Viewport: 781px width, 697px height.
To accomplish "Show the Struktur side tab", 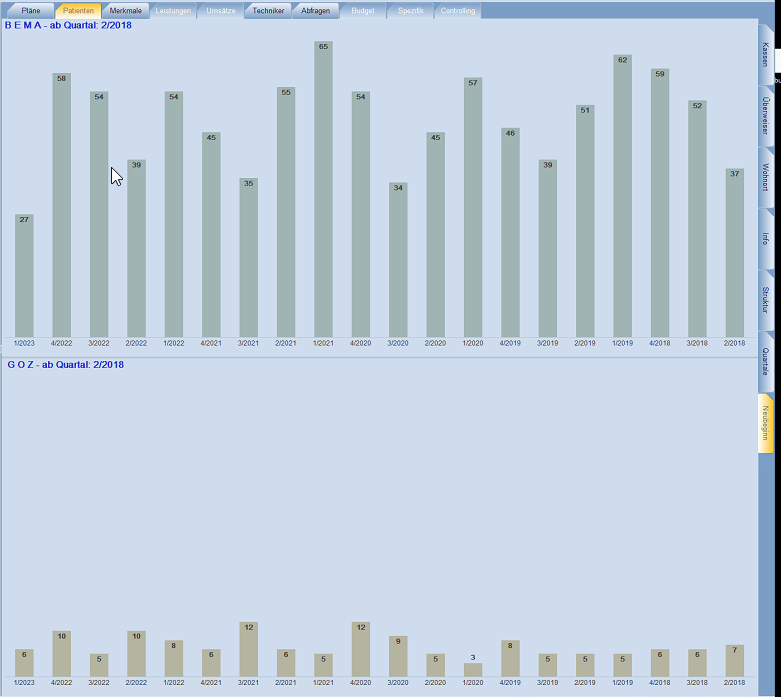I will pos(765,299).
